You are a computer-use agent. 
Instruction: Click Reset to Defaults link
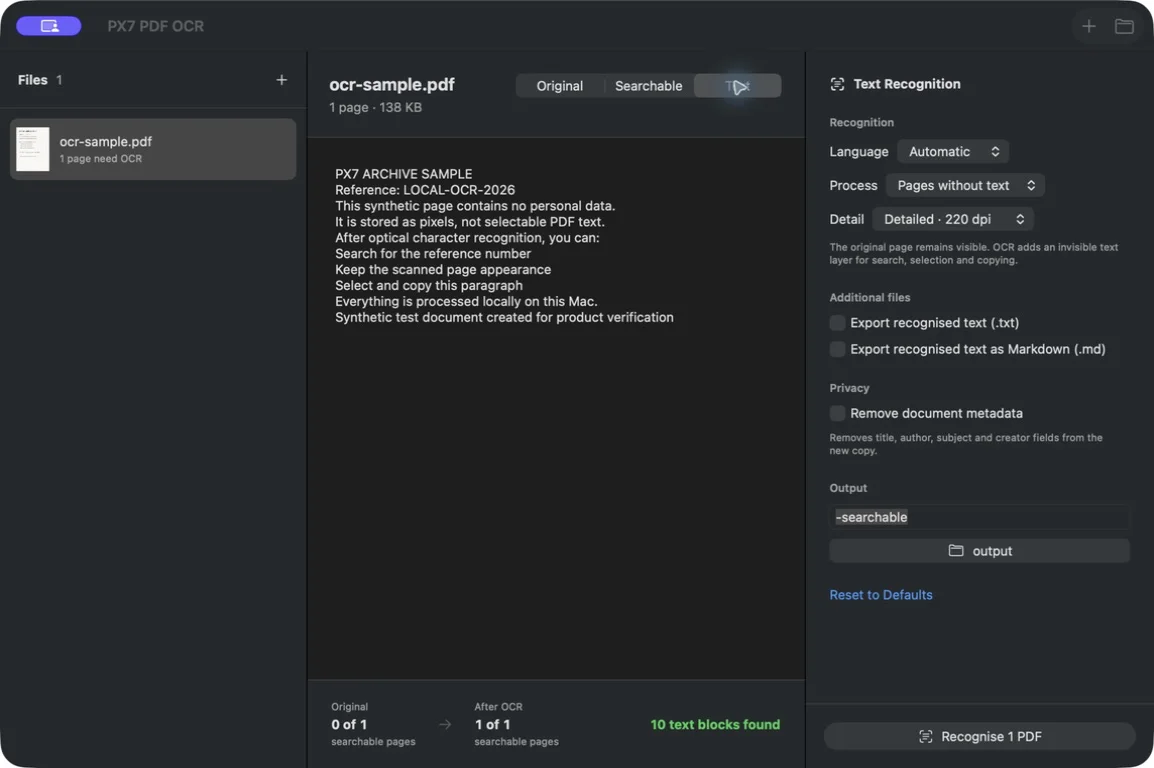881,595
